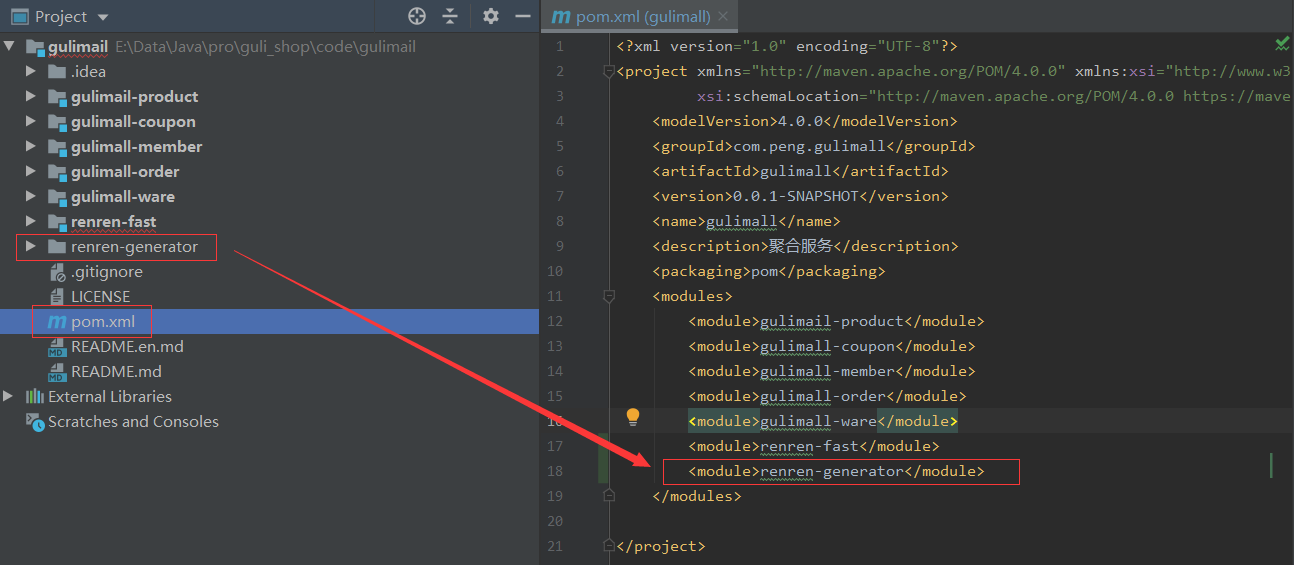Viewport: 1294px width, 565px height.
Task: Click the README.en.md markdown icon
Action: pos(57,347)
